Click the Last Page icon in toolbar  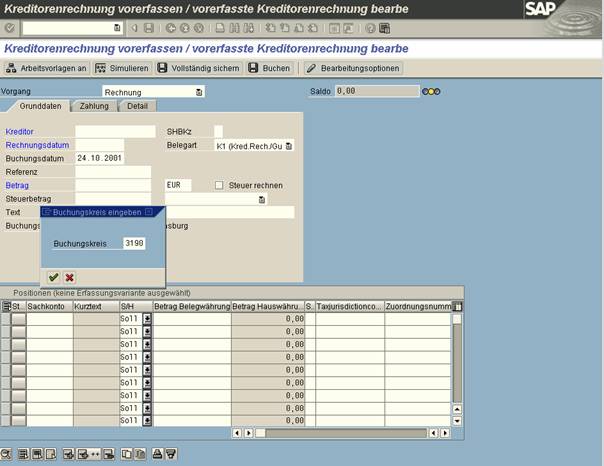[x=313, y=28]
